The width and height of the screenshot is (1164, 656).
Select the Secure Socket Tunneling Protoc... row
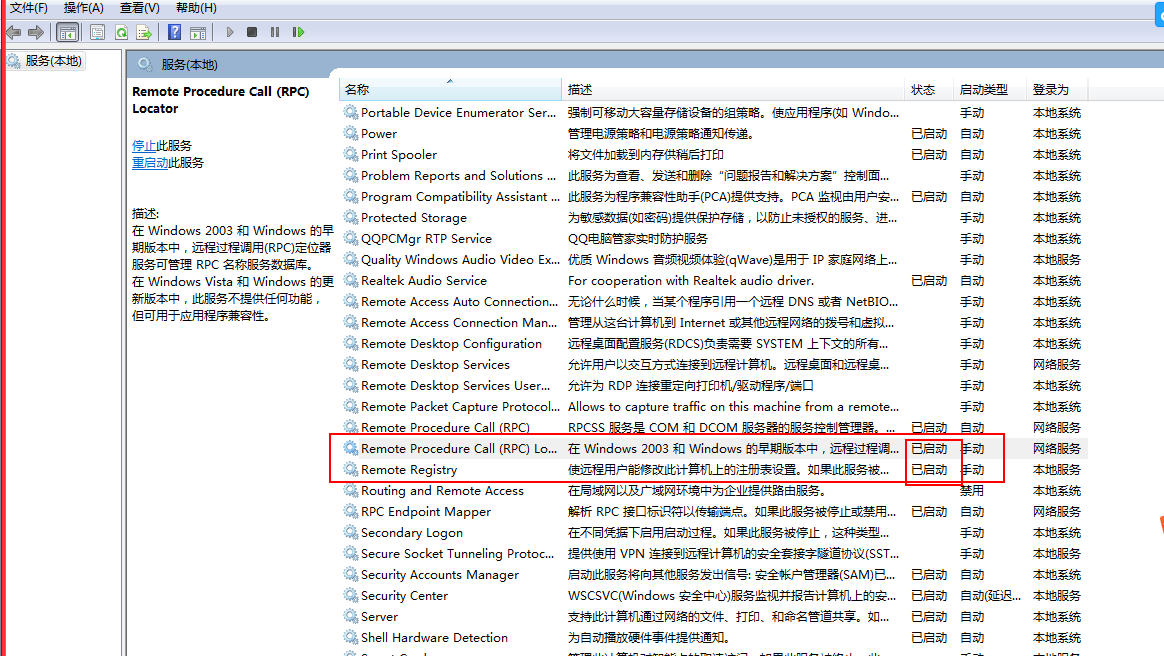713,553
